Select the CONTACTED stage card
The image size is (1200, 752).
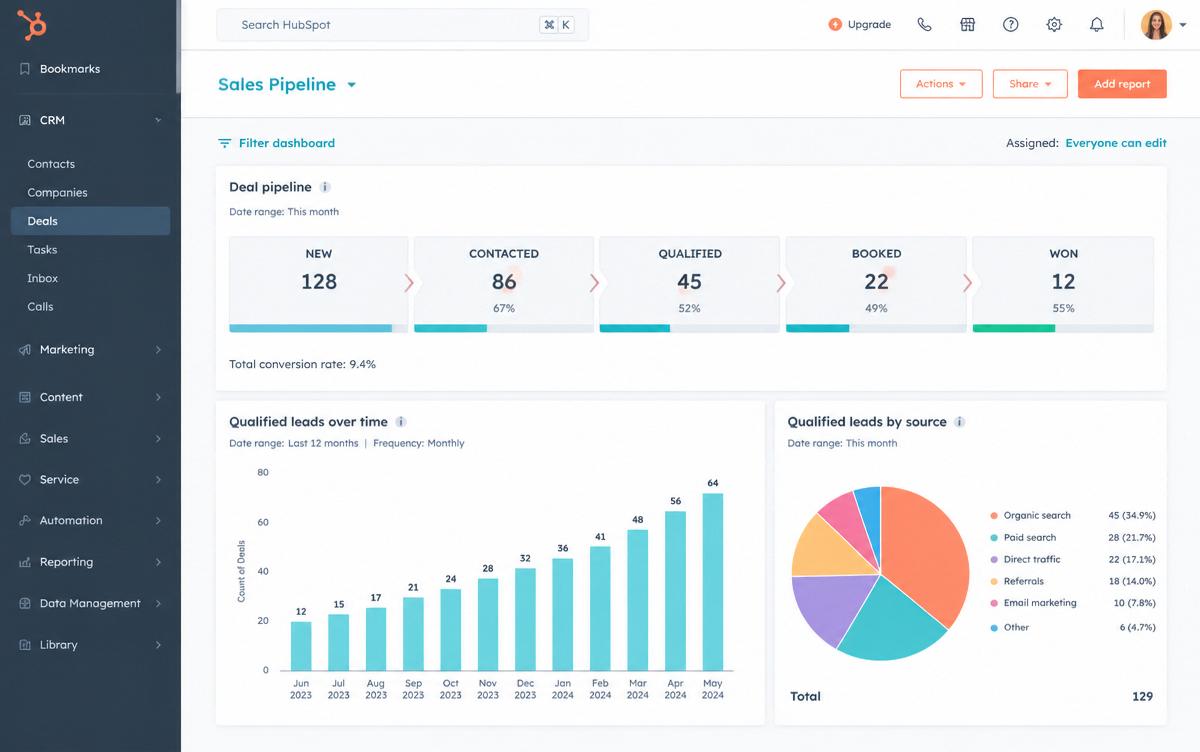pyautogui.click(x=504, y=284)
